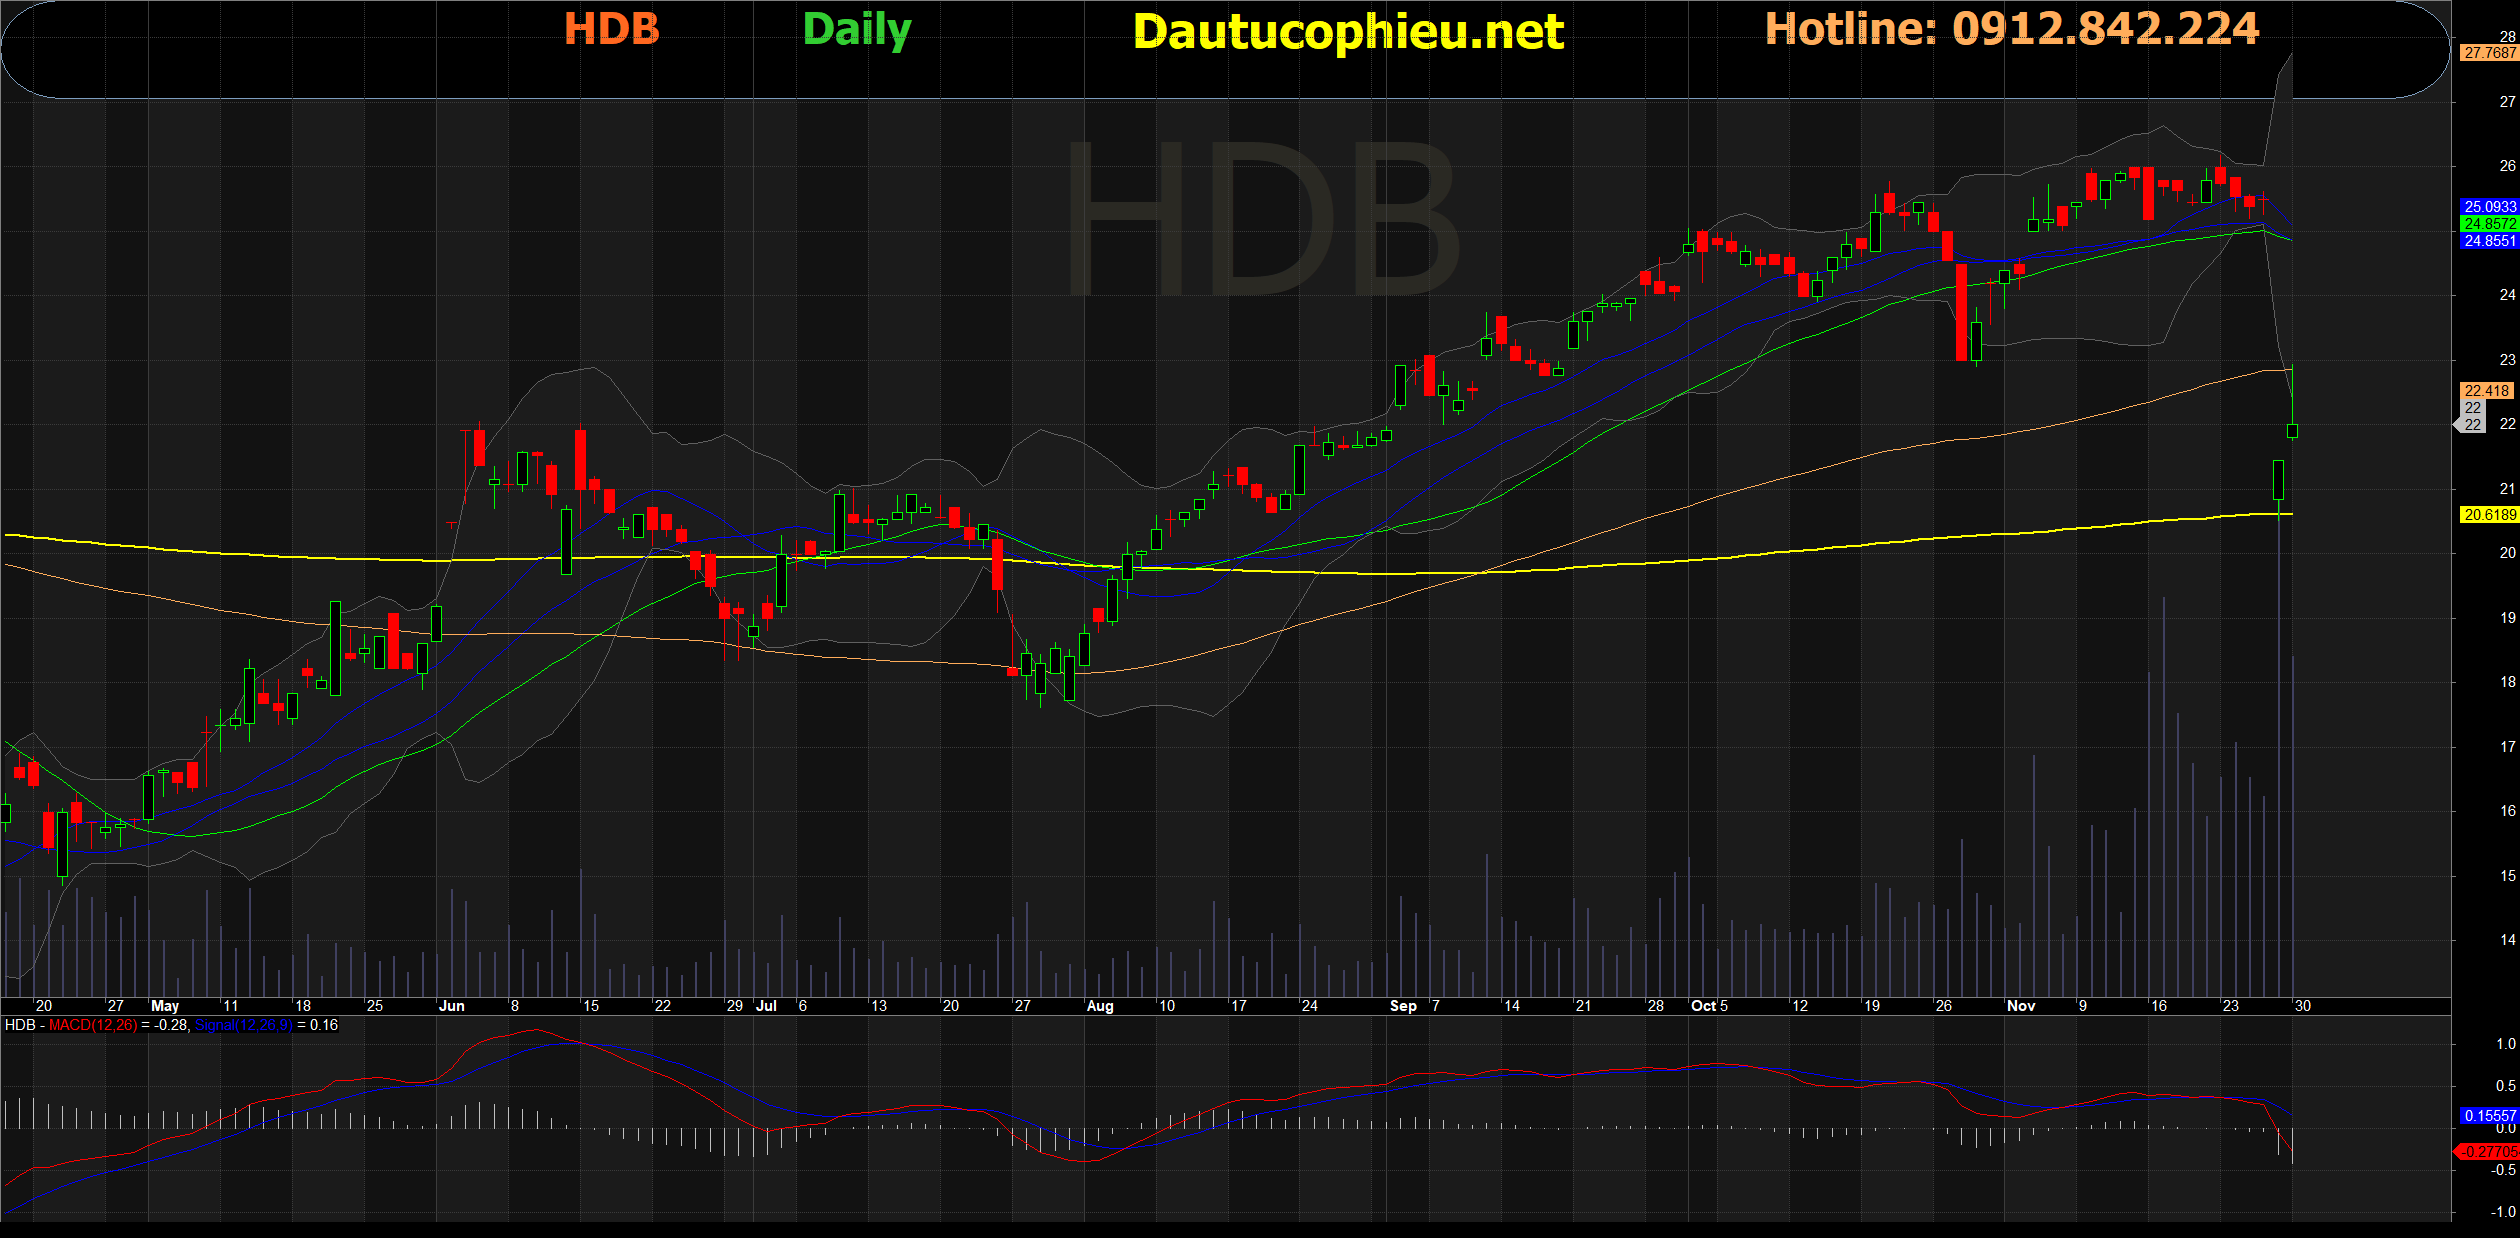The height and width of the screenshot is (1238, 2520).
Task: Select the blue 25.0933 price label
Action: click(x=2489, y=207)
